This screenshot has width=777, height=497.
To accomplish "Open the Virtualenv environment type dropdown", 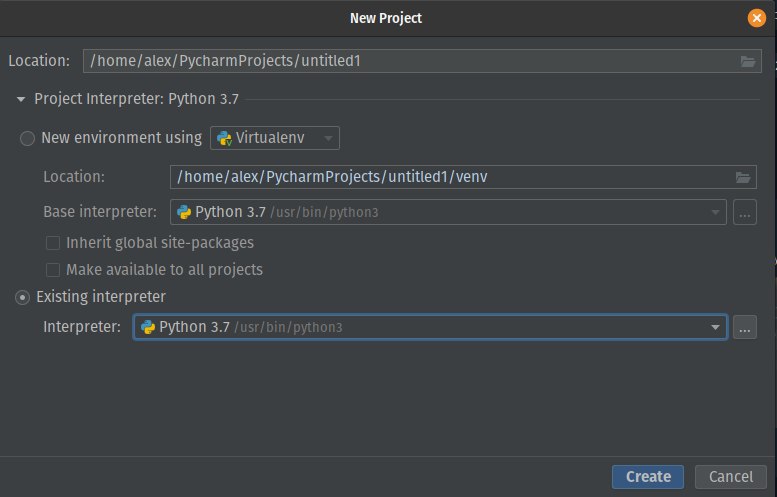I will (x=275, y=138).
